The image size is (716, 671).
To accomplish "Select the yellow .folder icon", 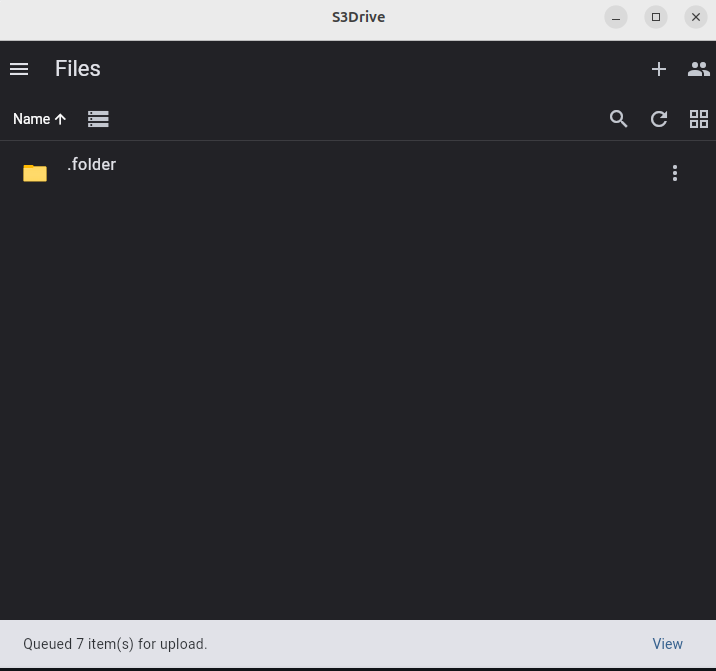I will point(35,173).
